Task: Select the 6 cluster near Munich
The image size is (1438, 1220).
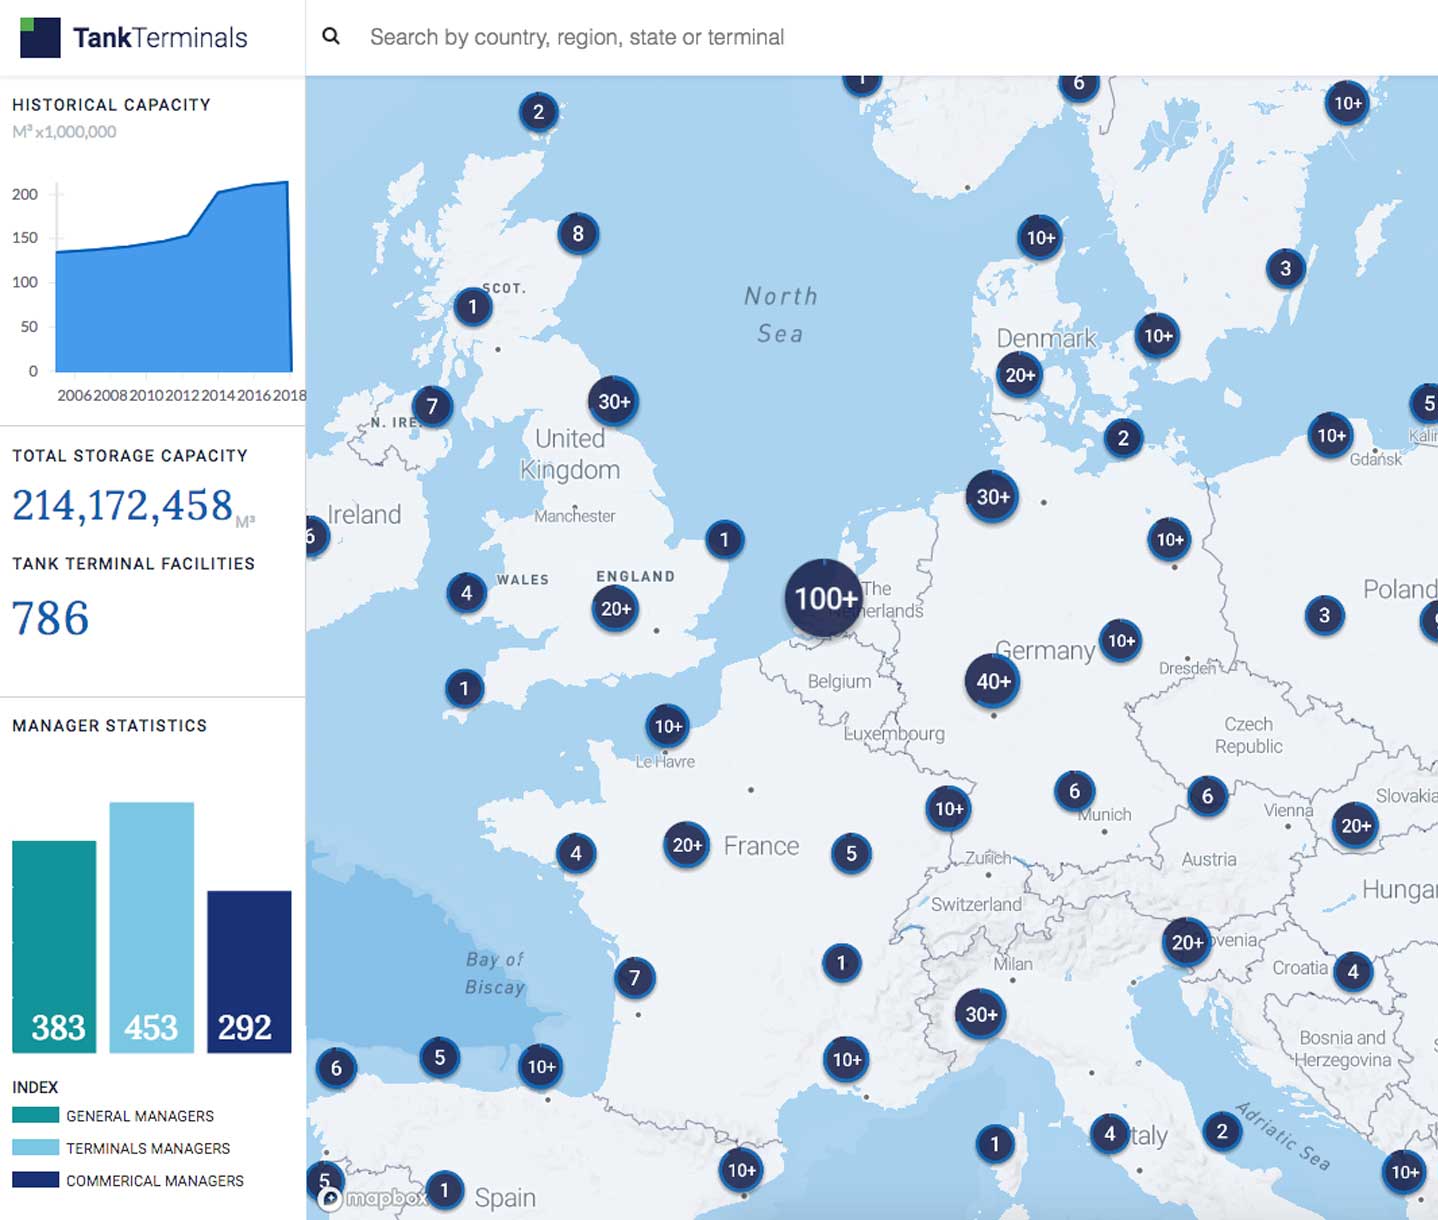Action: (x=1074, y=791)
